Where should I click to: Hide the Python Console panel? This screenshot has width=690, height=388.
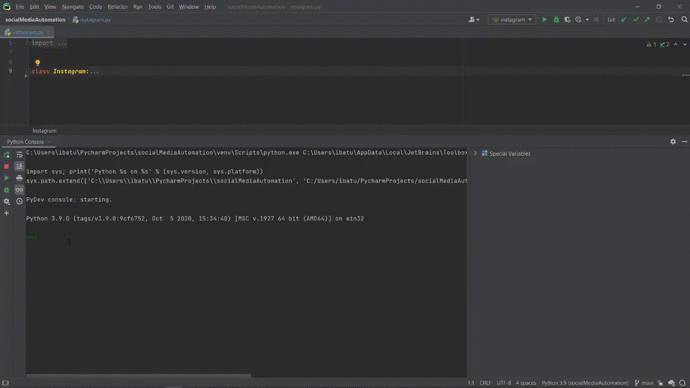pyautogui.click(x=684, y=142)
